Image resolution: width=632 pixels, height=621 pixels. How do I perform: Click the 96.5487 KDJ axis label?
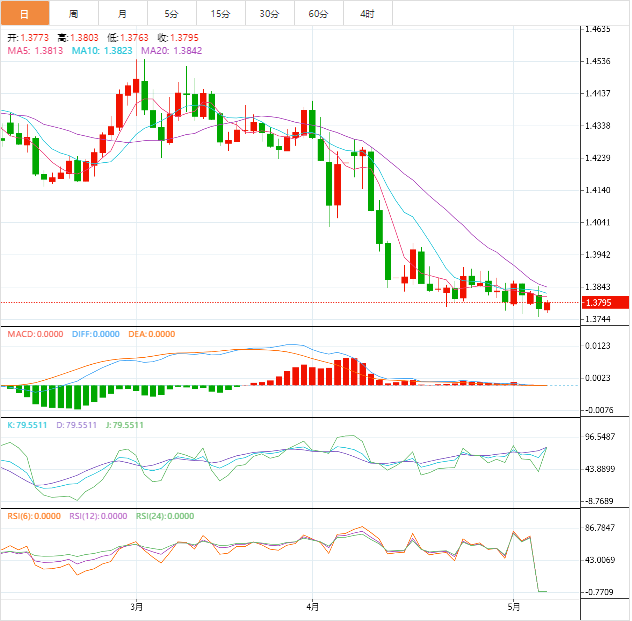click(x=600, y=437)
